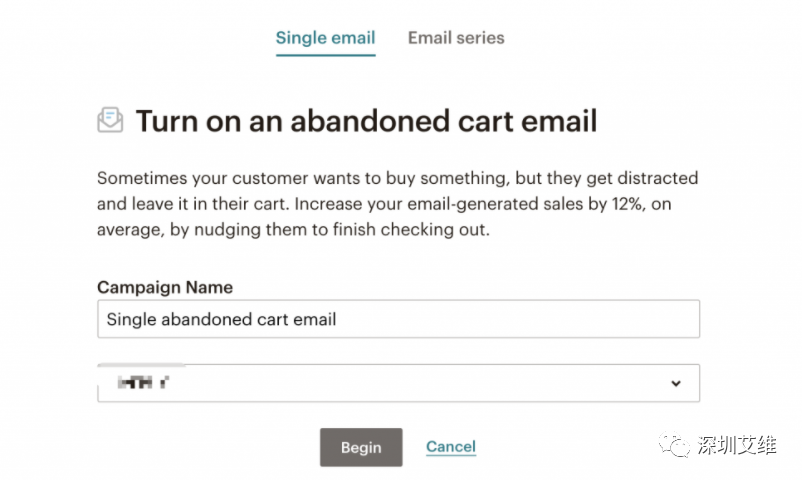Click the Campaign Name field label
Viewport: 802px width, 480px height.
(165, 287)
